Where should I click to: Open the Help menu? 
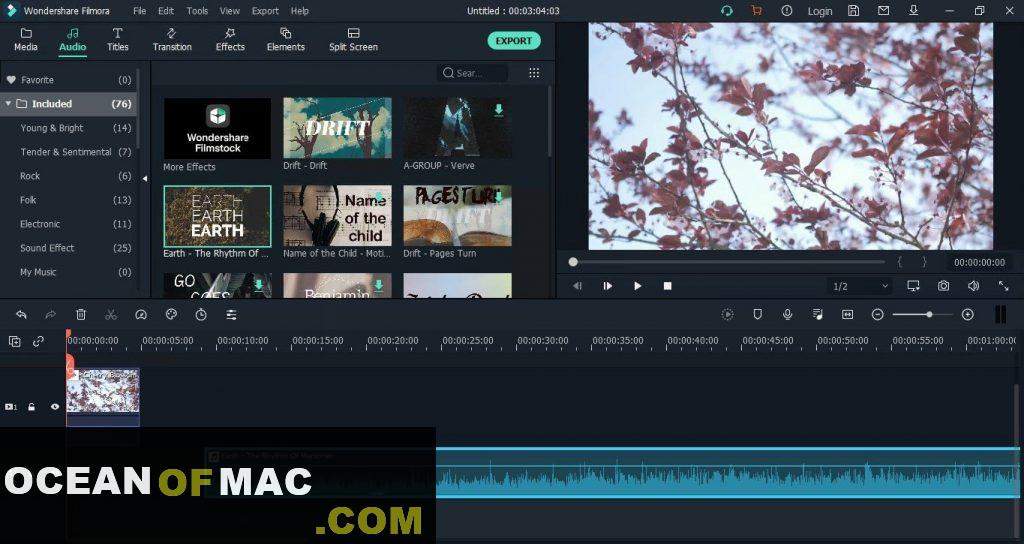(300, 11)
